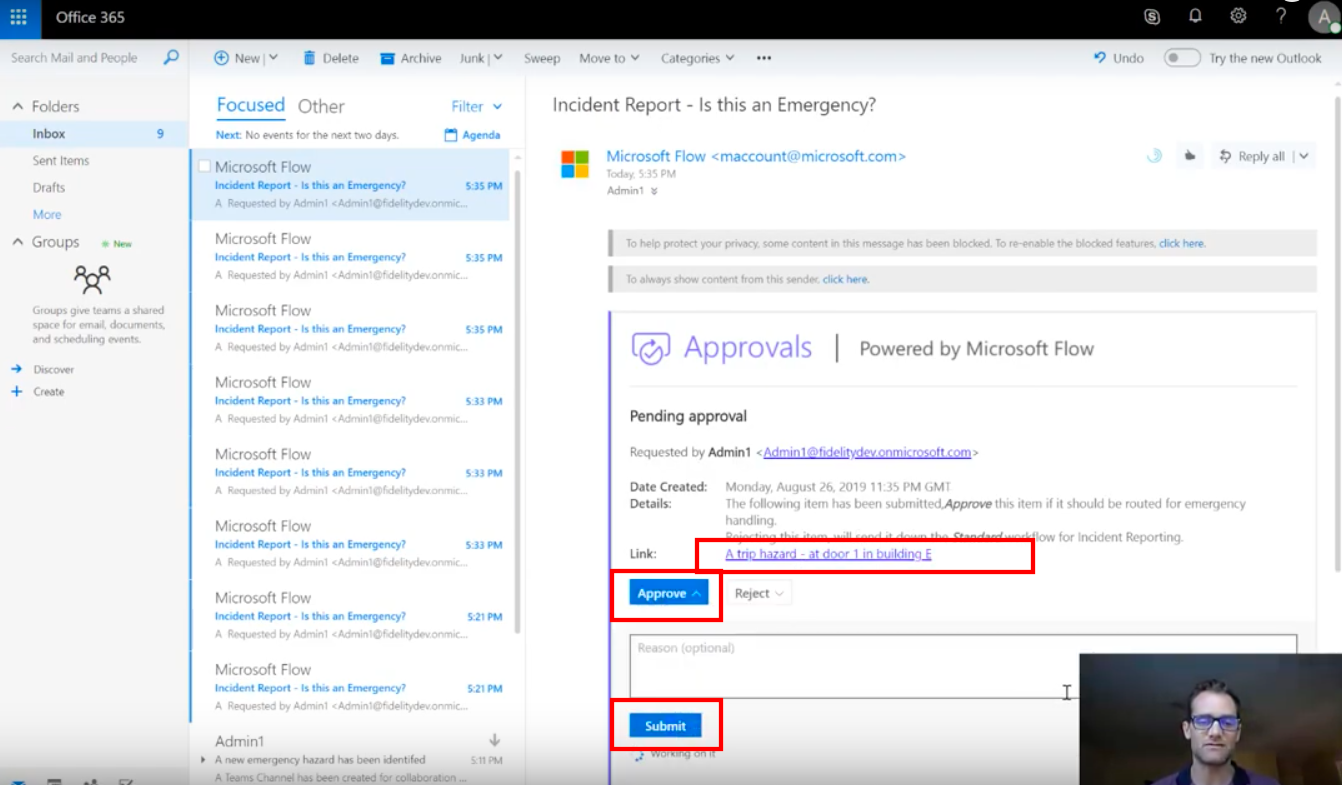Click here to re-enable blocked features
The image size is (1342, 785).
coord(1181,243)
